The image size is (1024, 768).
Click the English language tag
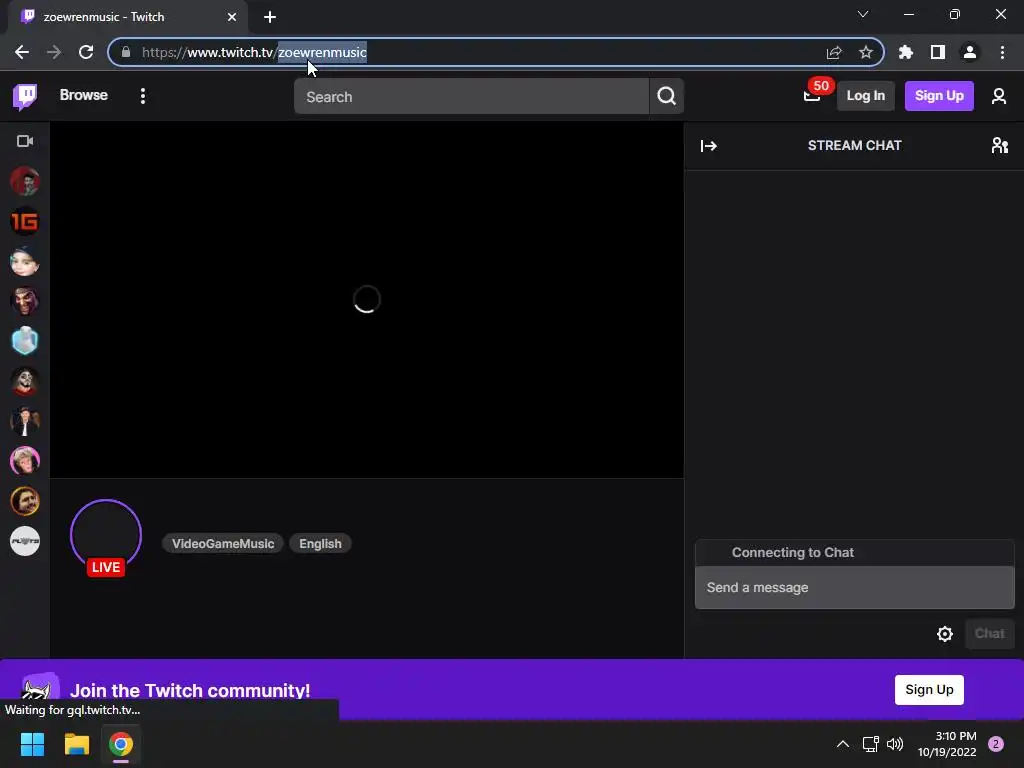pyautogui.click(x=320, y=543)
